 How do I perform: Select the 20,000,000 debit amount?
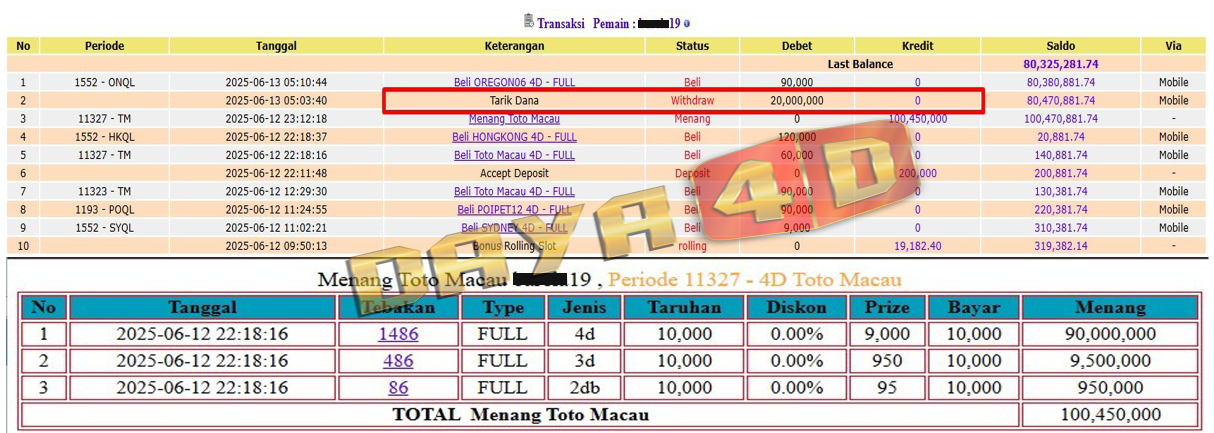[x=797, y=100]
